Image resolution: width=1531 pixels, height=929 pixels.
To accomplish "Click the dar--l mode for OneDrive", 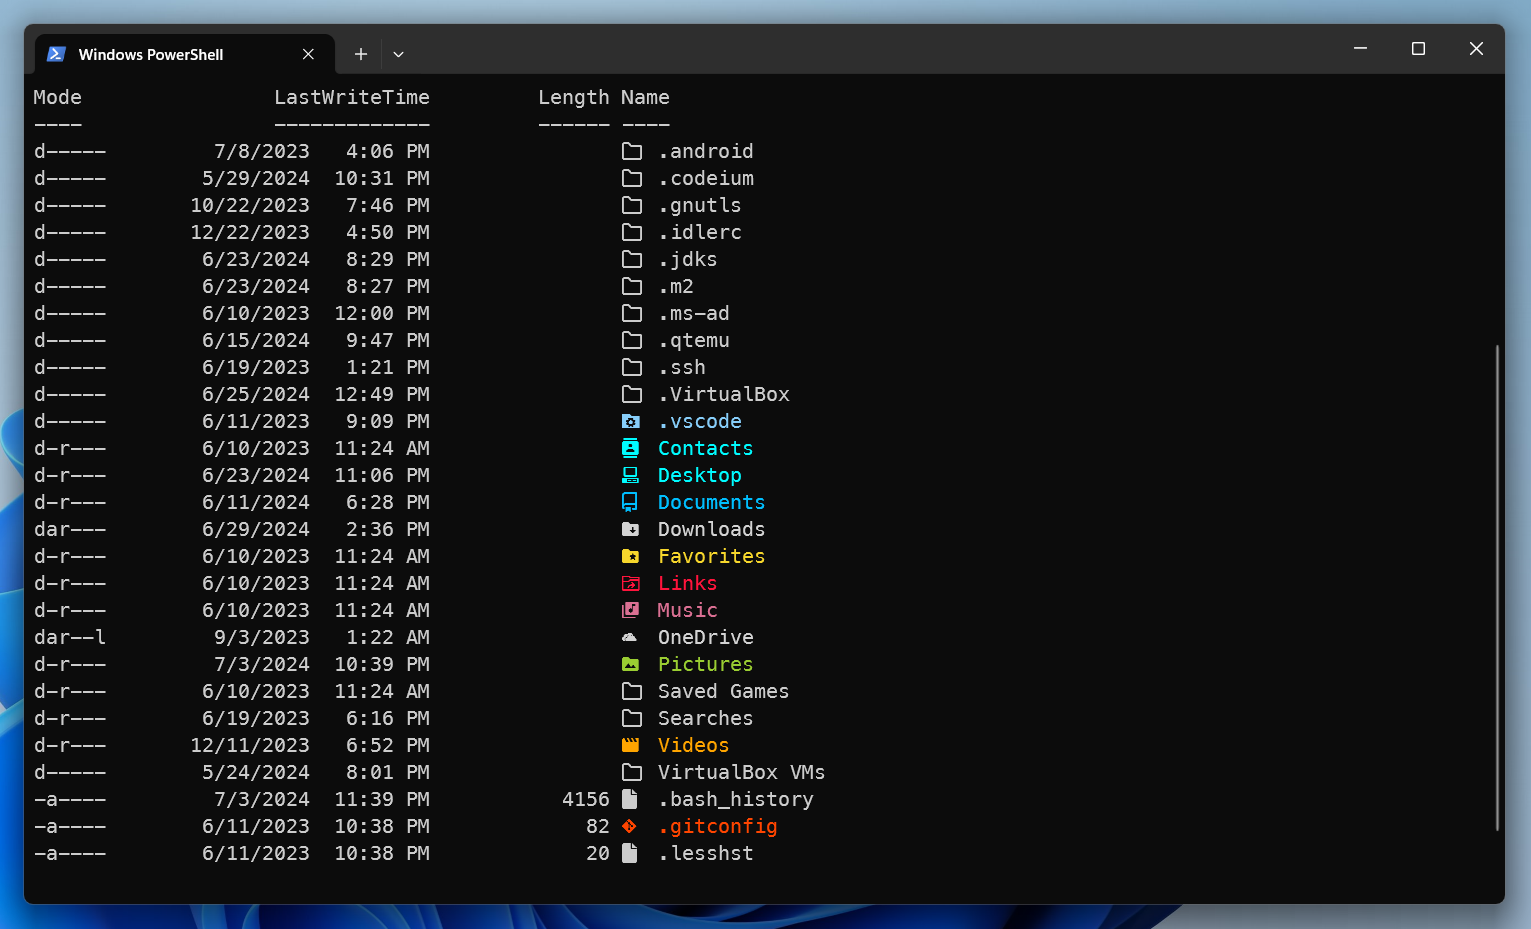I will coord(70,637).
